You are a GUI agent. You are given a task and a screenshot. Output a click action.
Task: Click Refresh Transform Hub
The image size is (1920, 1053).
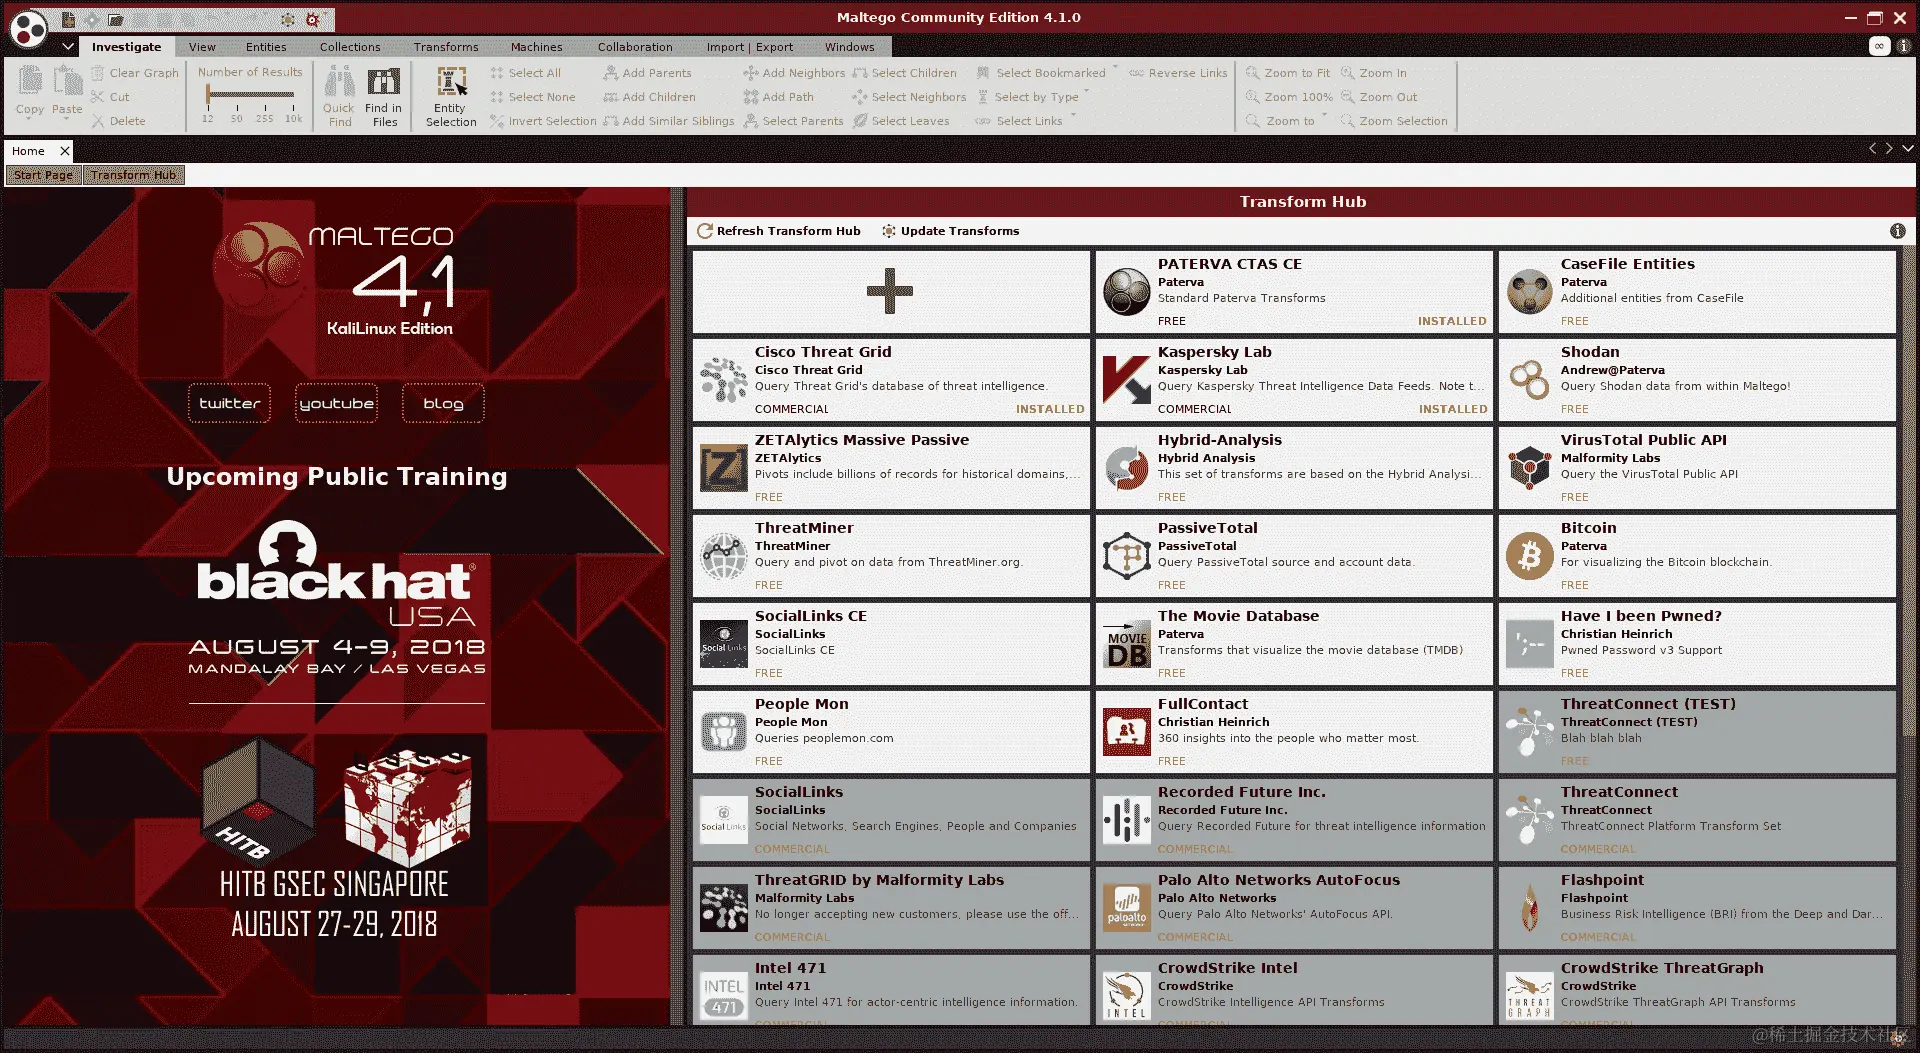pyautogui.click(x=778, y=231)
